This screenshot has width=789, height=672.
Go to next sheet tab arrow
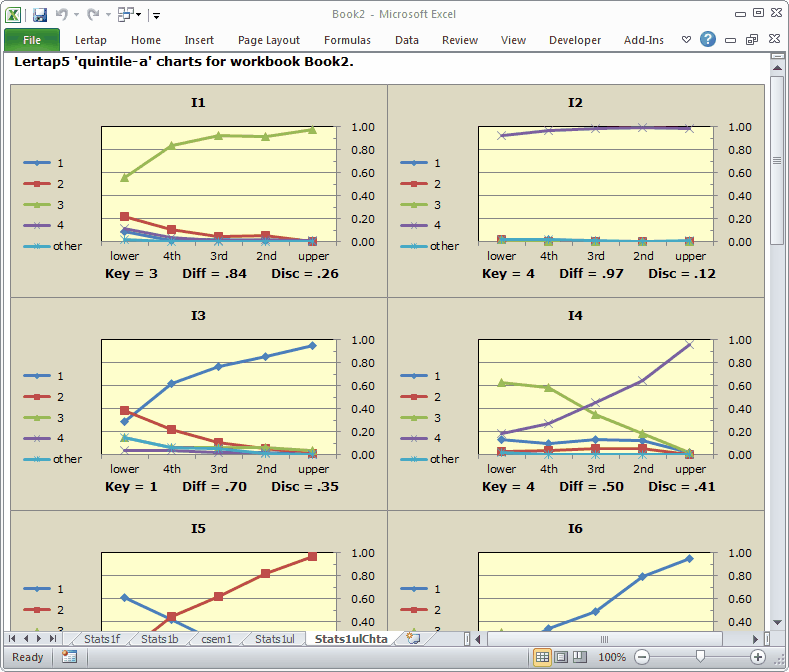39,638
